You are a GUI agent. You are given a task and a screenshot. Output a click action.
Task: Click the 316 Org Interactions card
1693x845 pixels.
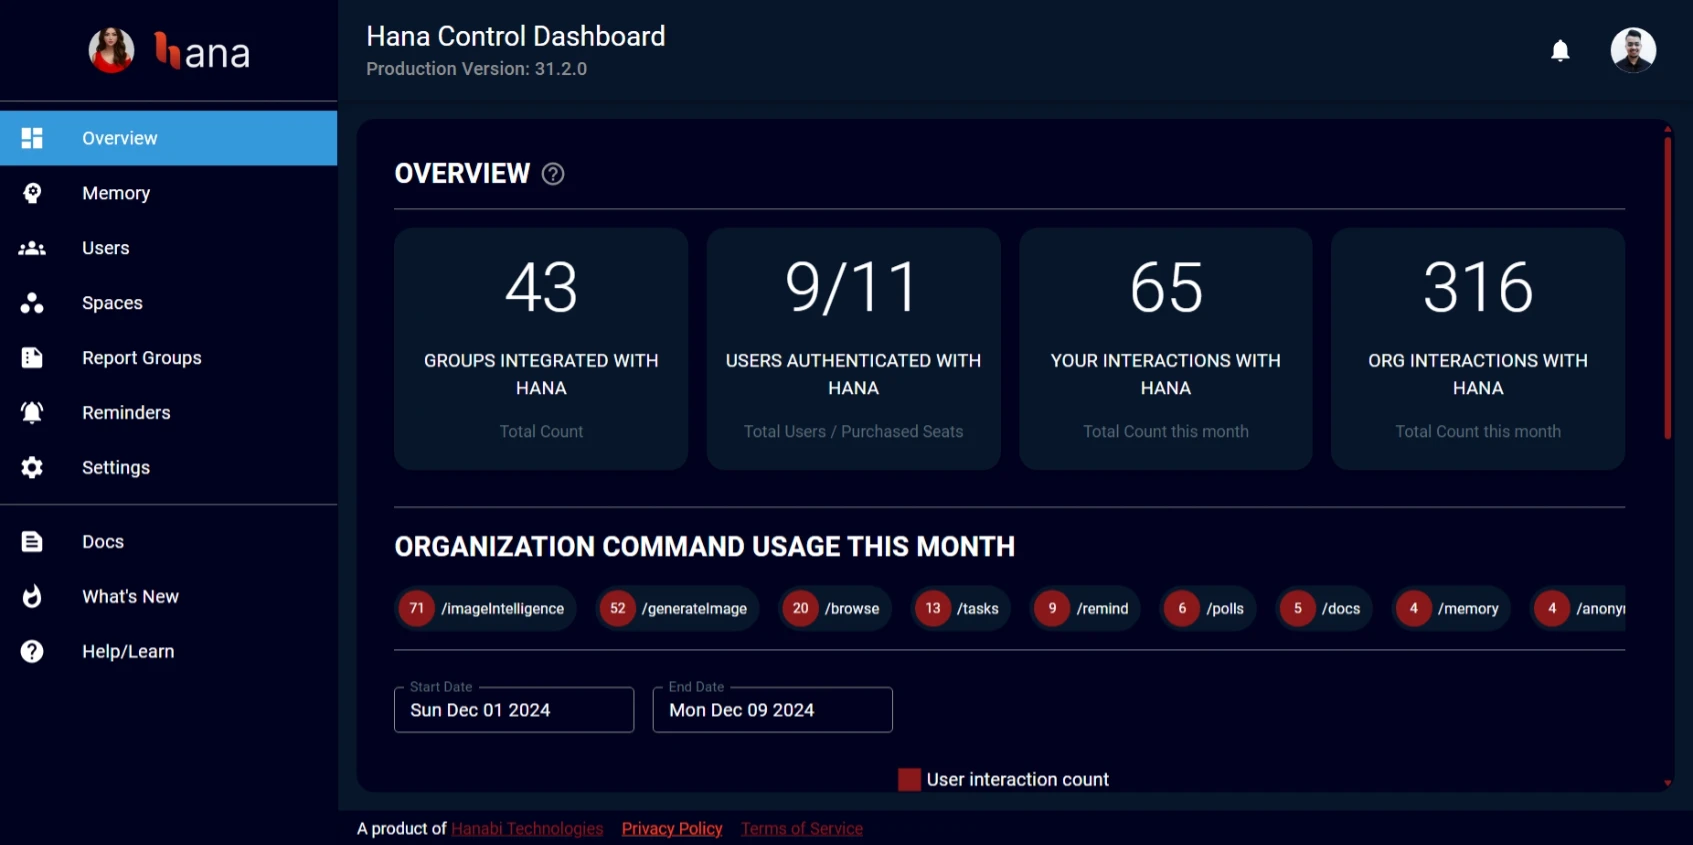coord(1478,349)
